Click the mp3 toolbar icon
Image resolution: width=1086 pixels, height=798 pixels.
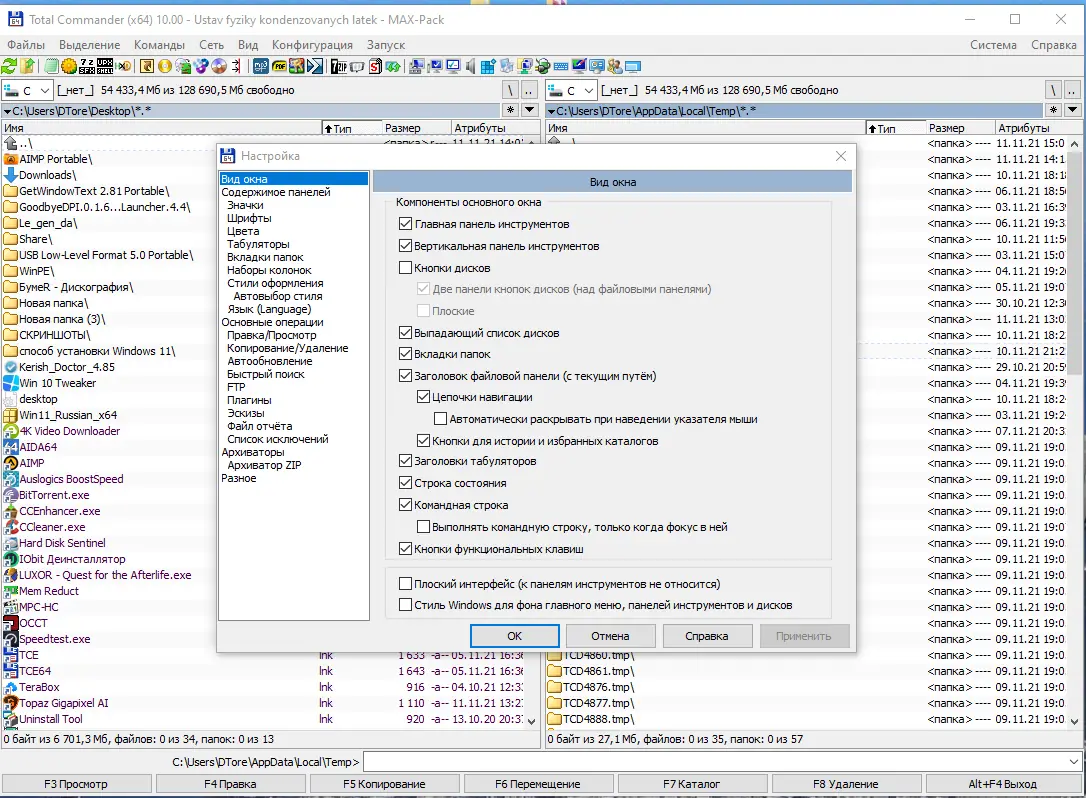(261, 67)
